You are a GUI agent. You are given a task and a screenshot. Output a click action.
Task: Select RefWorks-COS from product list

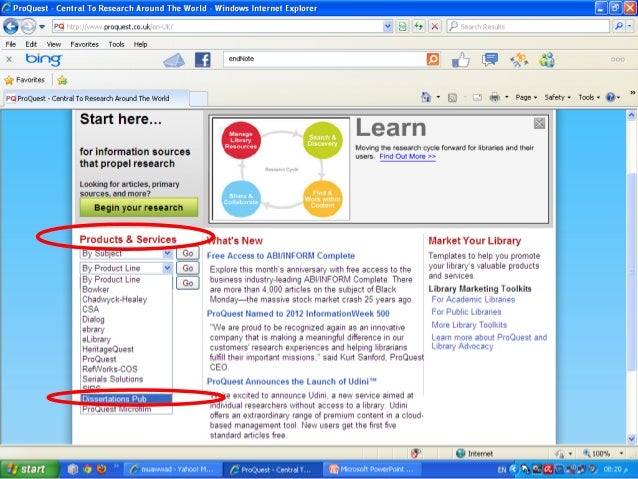click(x=110, y=370)
